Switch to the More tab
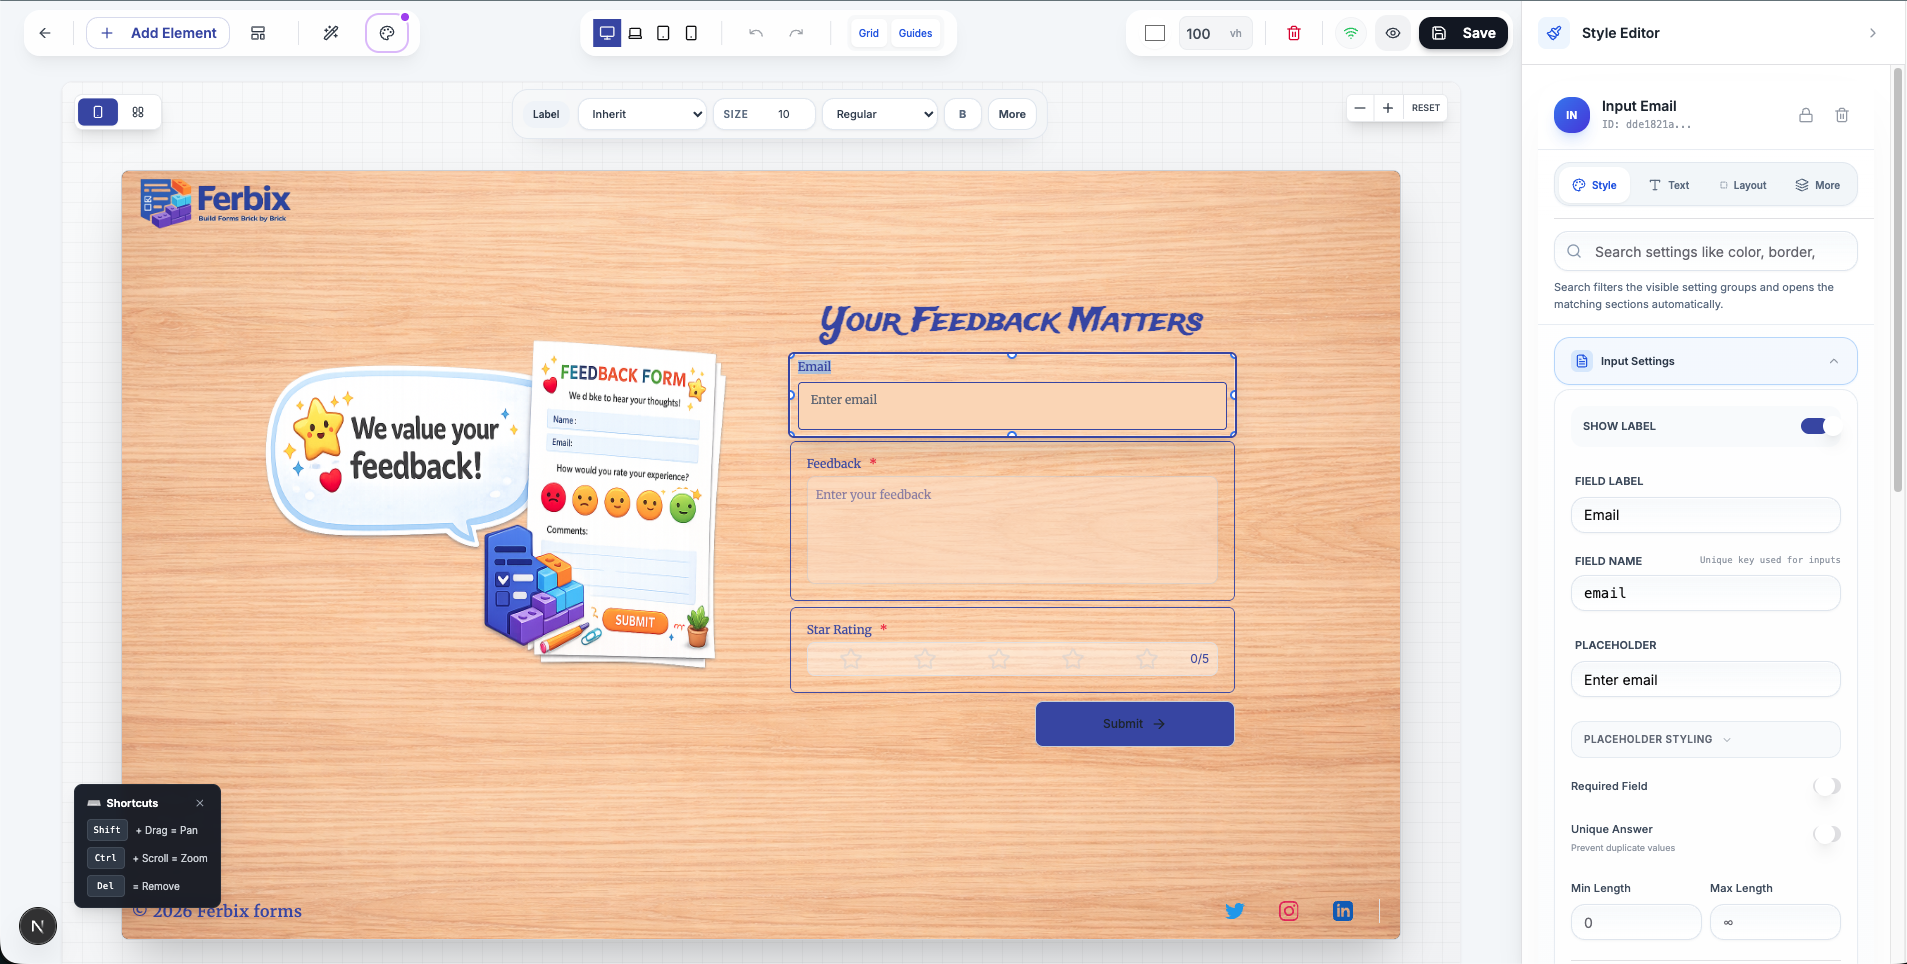Viewport: 1907px width, 964px height. pos(1818,185)
